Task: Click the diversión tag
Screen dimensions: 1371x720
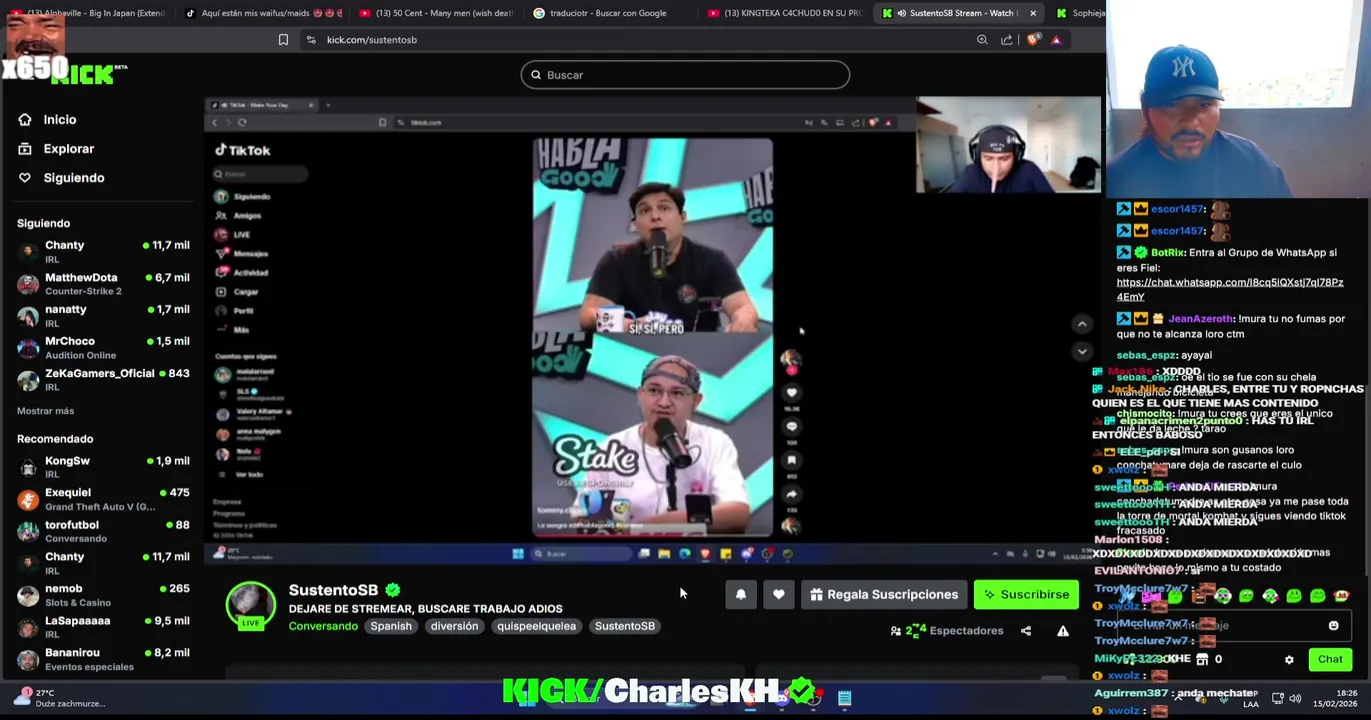Action: (454, 626)
